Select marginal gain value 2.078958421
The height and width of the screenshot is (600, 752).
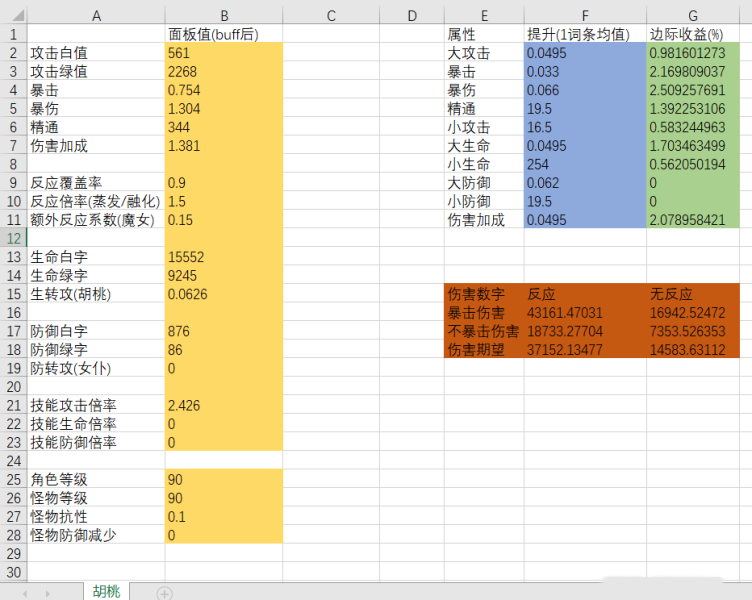click(x=693, y=220)
